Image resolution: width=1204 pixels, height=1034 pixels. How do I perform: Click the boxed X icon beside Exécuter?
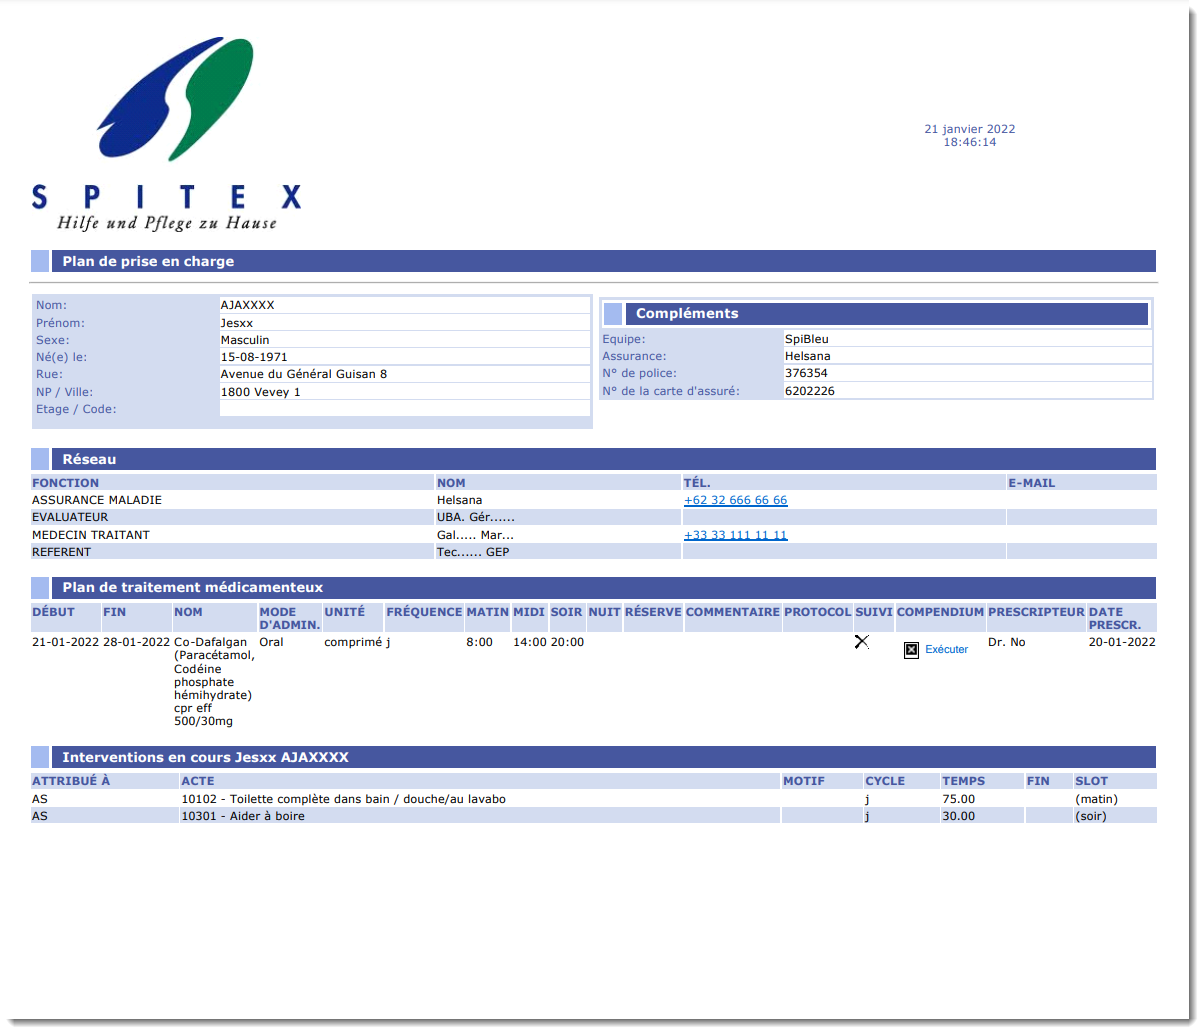coord(911,650)
